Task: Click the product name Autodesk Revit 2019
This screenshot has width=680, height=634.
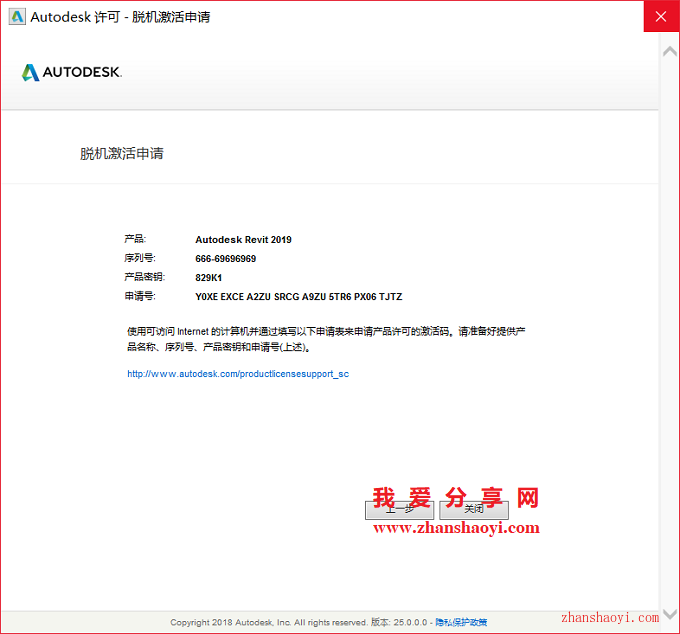Action: pos(243,240)
